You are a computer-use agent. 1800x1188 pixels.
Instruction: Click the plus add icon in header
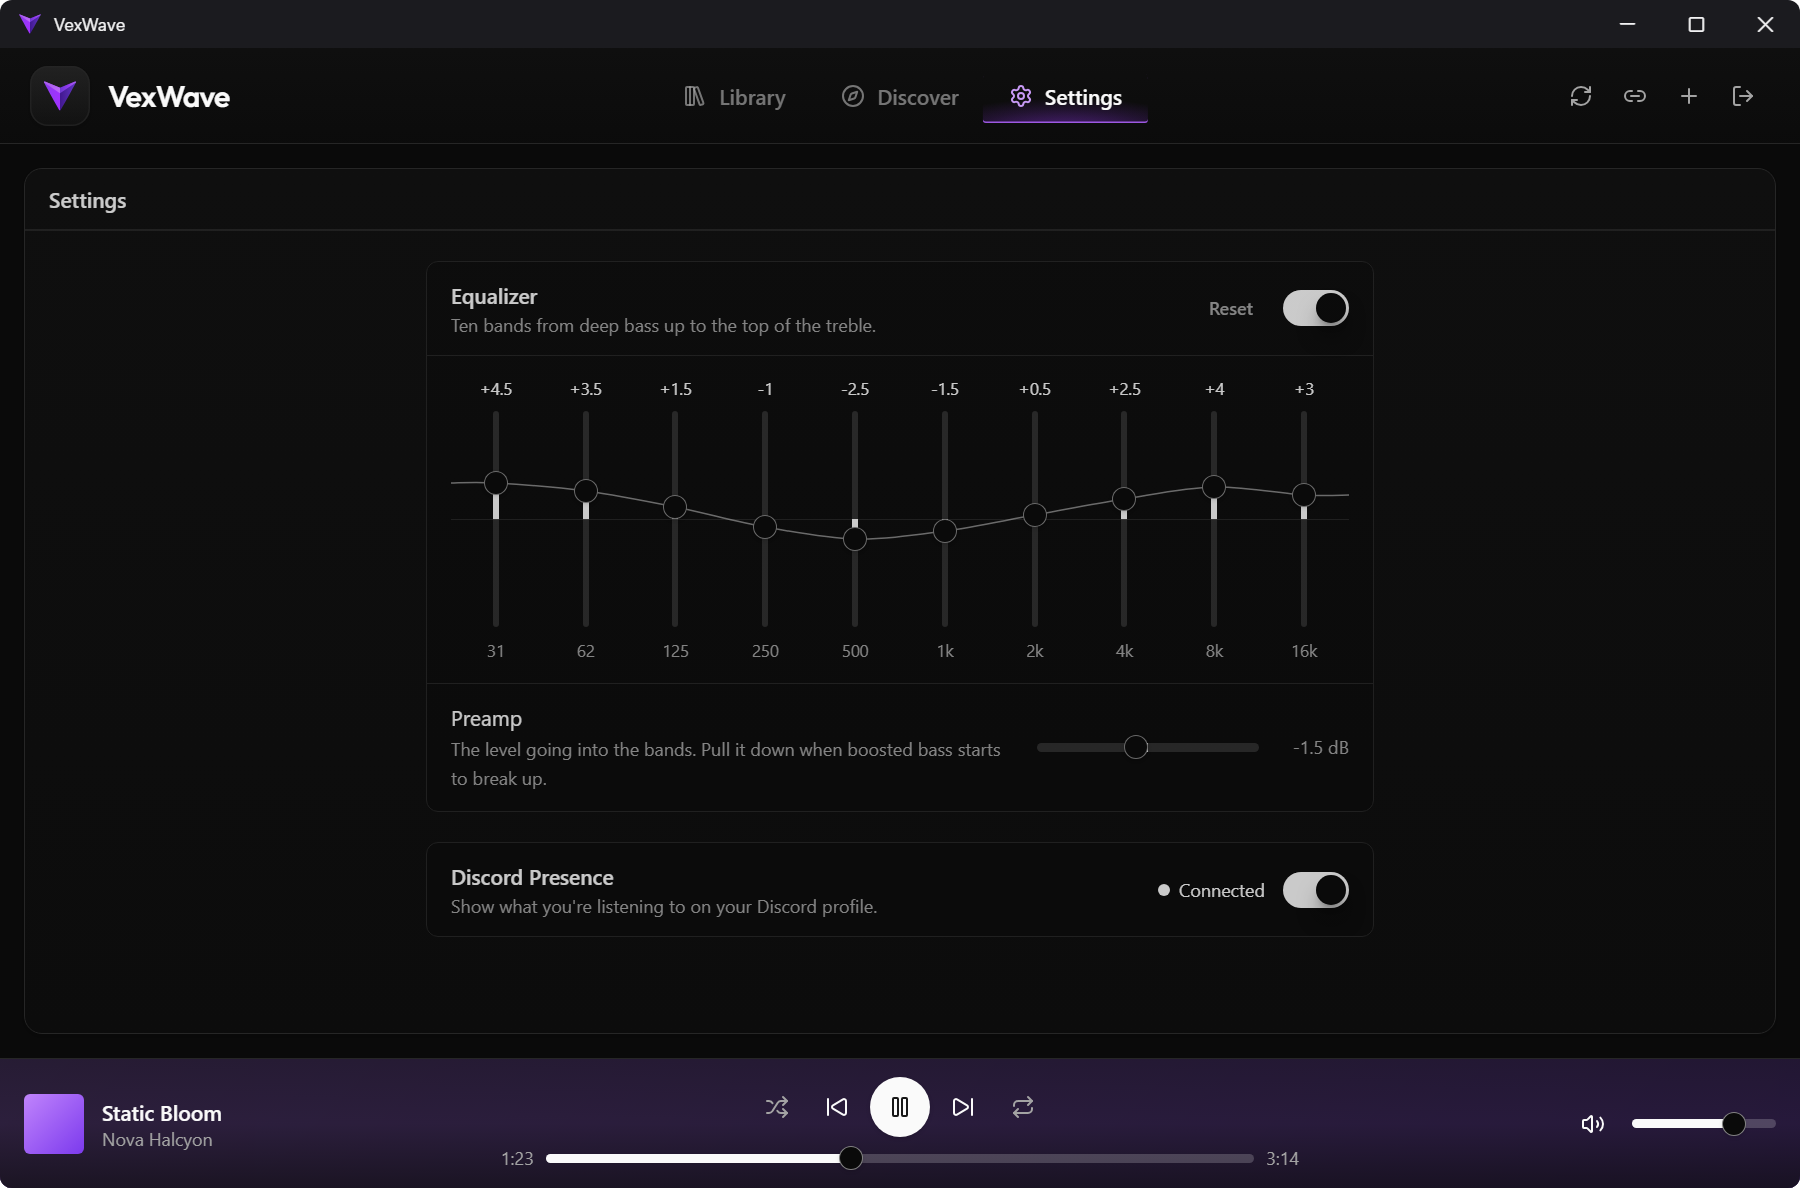click(x=1689, y=96)
